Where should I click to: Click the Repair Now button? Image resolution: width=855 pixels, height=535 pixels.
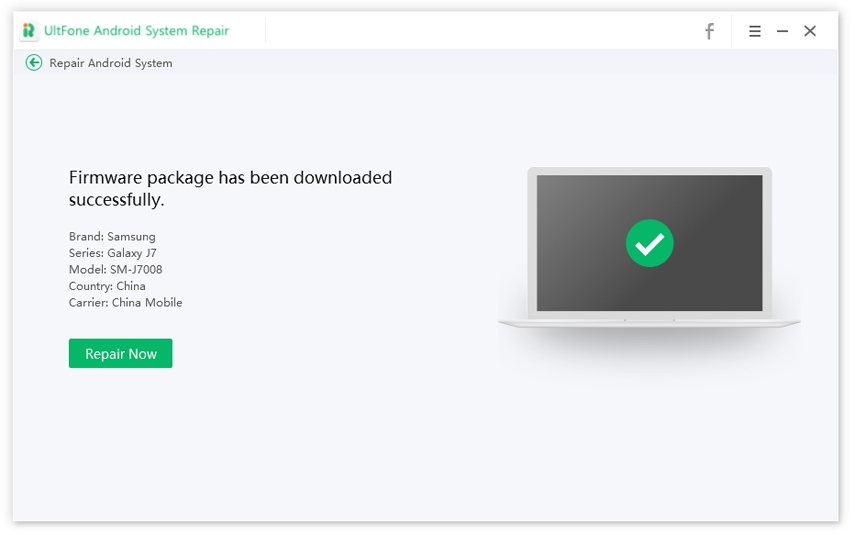click(120, 353)
